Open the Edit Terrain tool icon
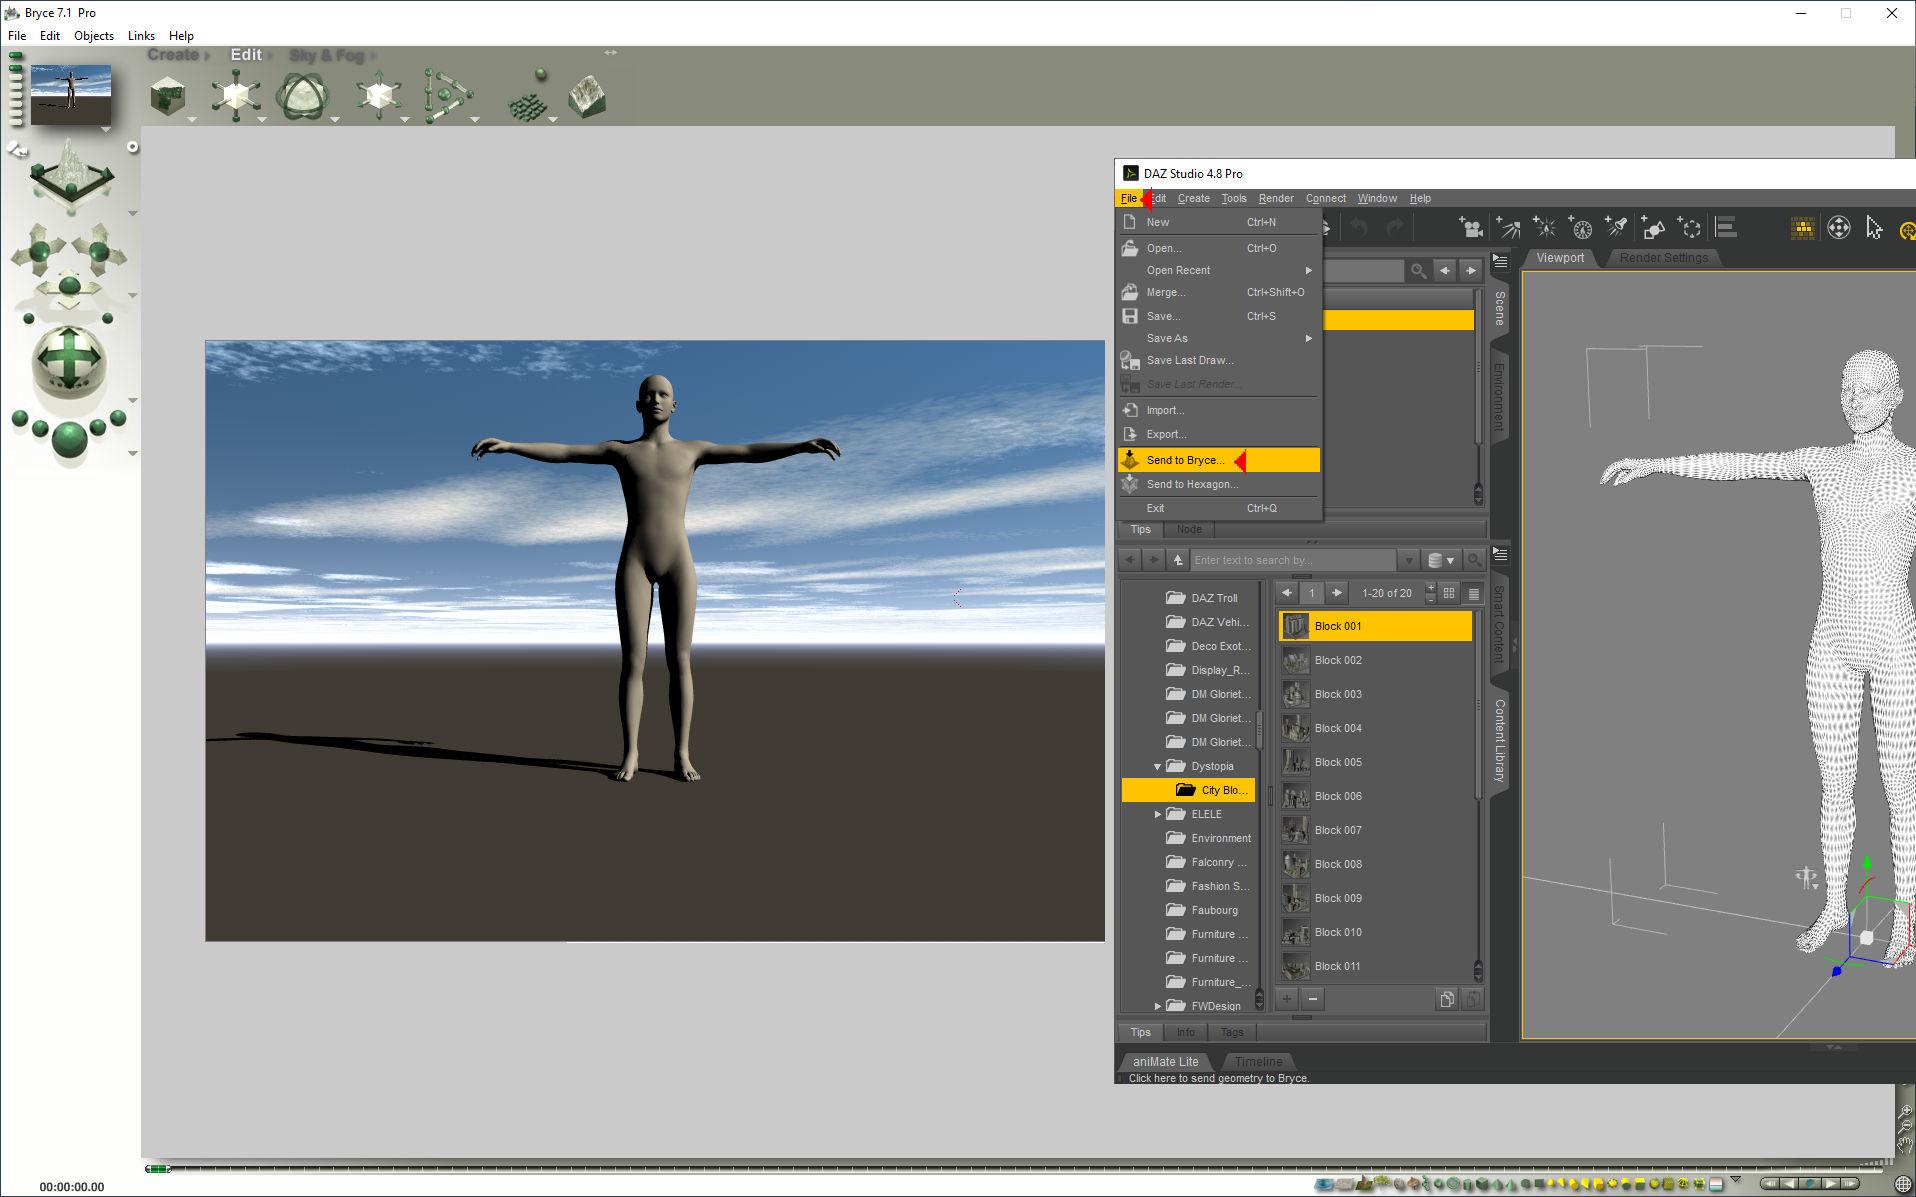This screenshot has width=1916, height=1197. pyautogui.click(x=587, y=97)
